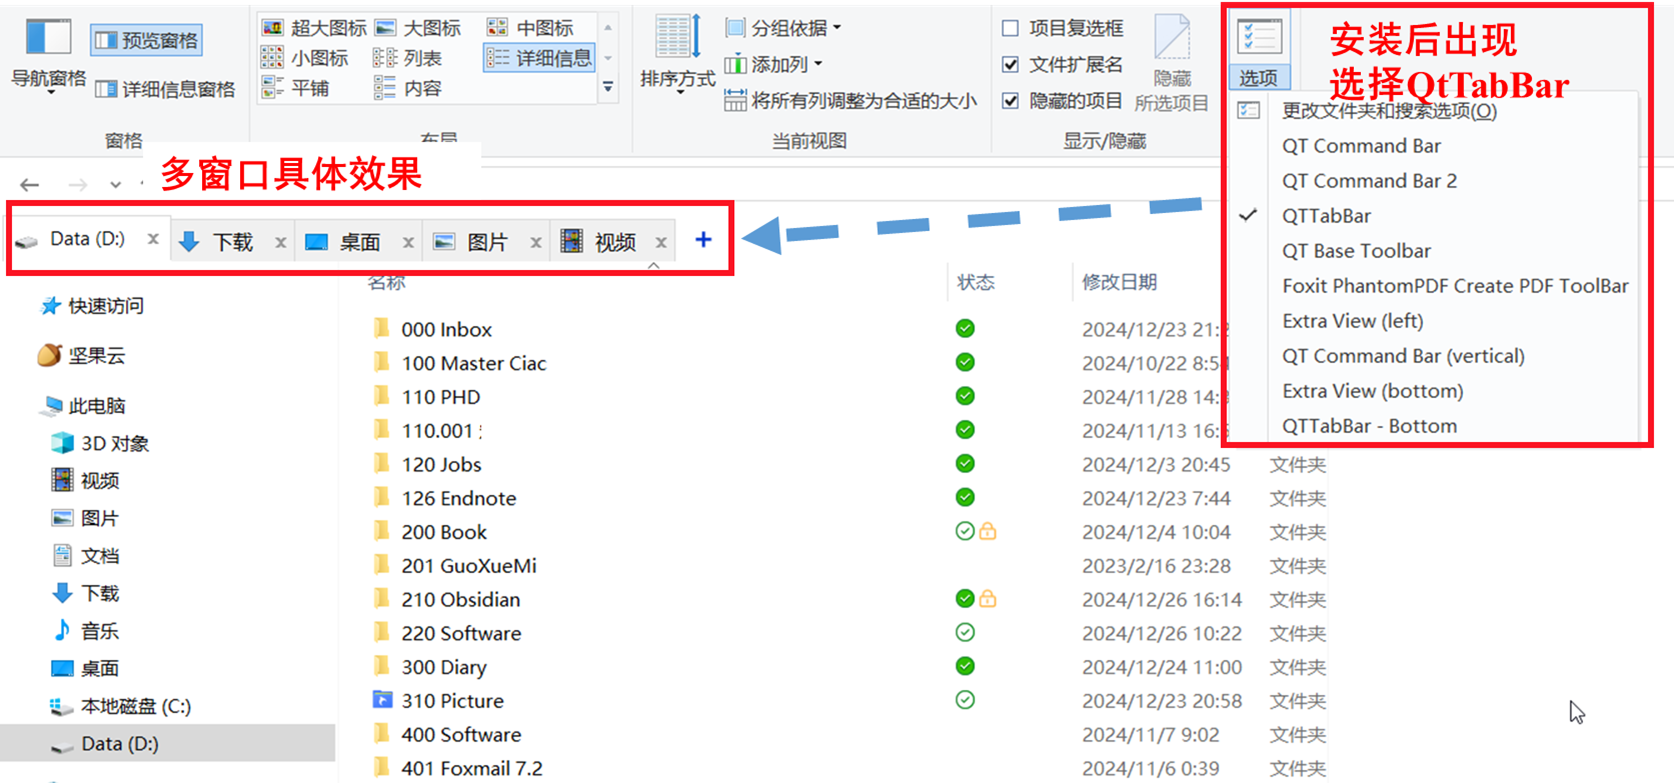Enable QT Base Toolbar
Viewport: 1674px width, 783px height.
tap(1356, 251)
